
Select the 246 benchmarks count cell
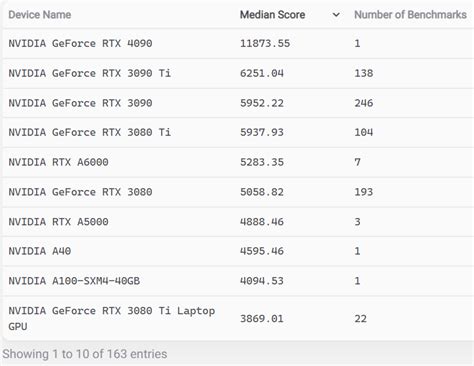tap(364, 103)
